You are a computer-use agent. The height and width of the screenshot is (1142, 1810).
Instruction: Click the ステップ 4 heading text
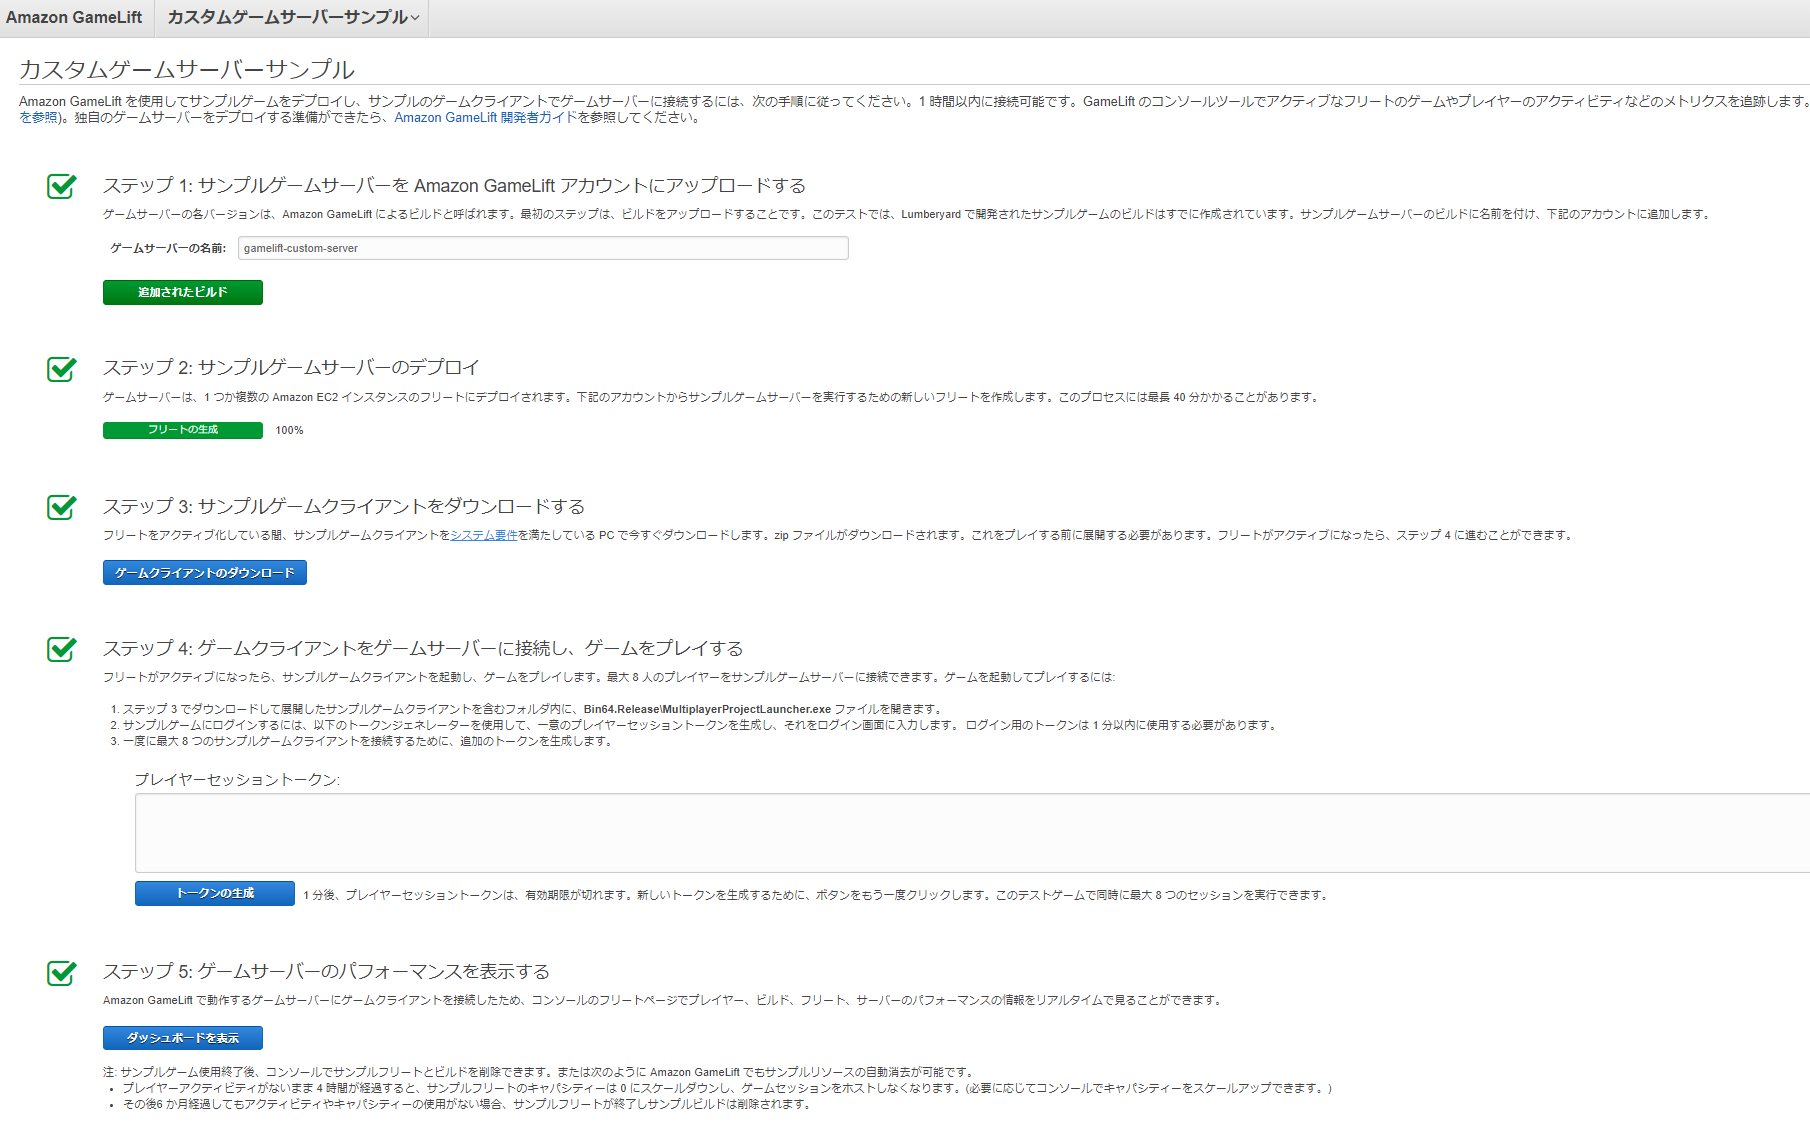point(423,649)
